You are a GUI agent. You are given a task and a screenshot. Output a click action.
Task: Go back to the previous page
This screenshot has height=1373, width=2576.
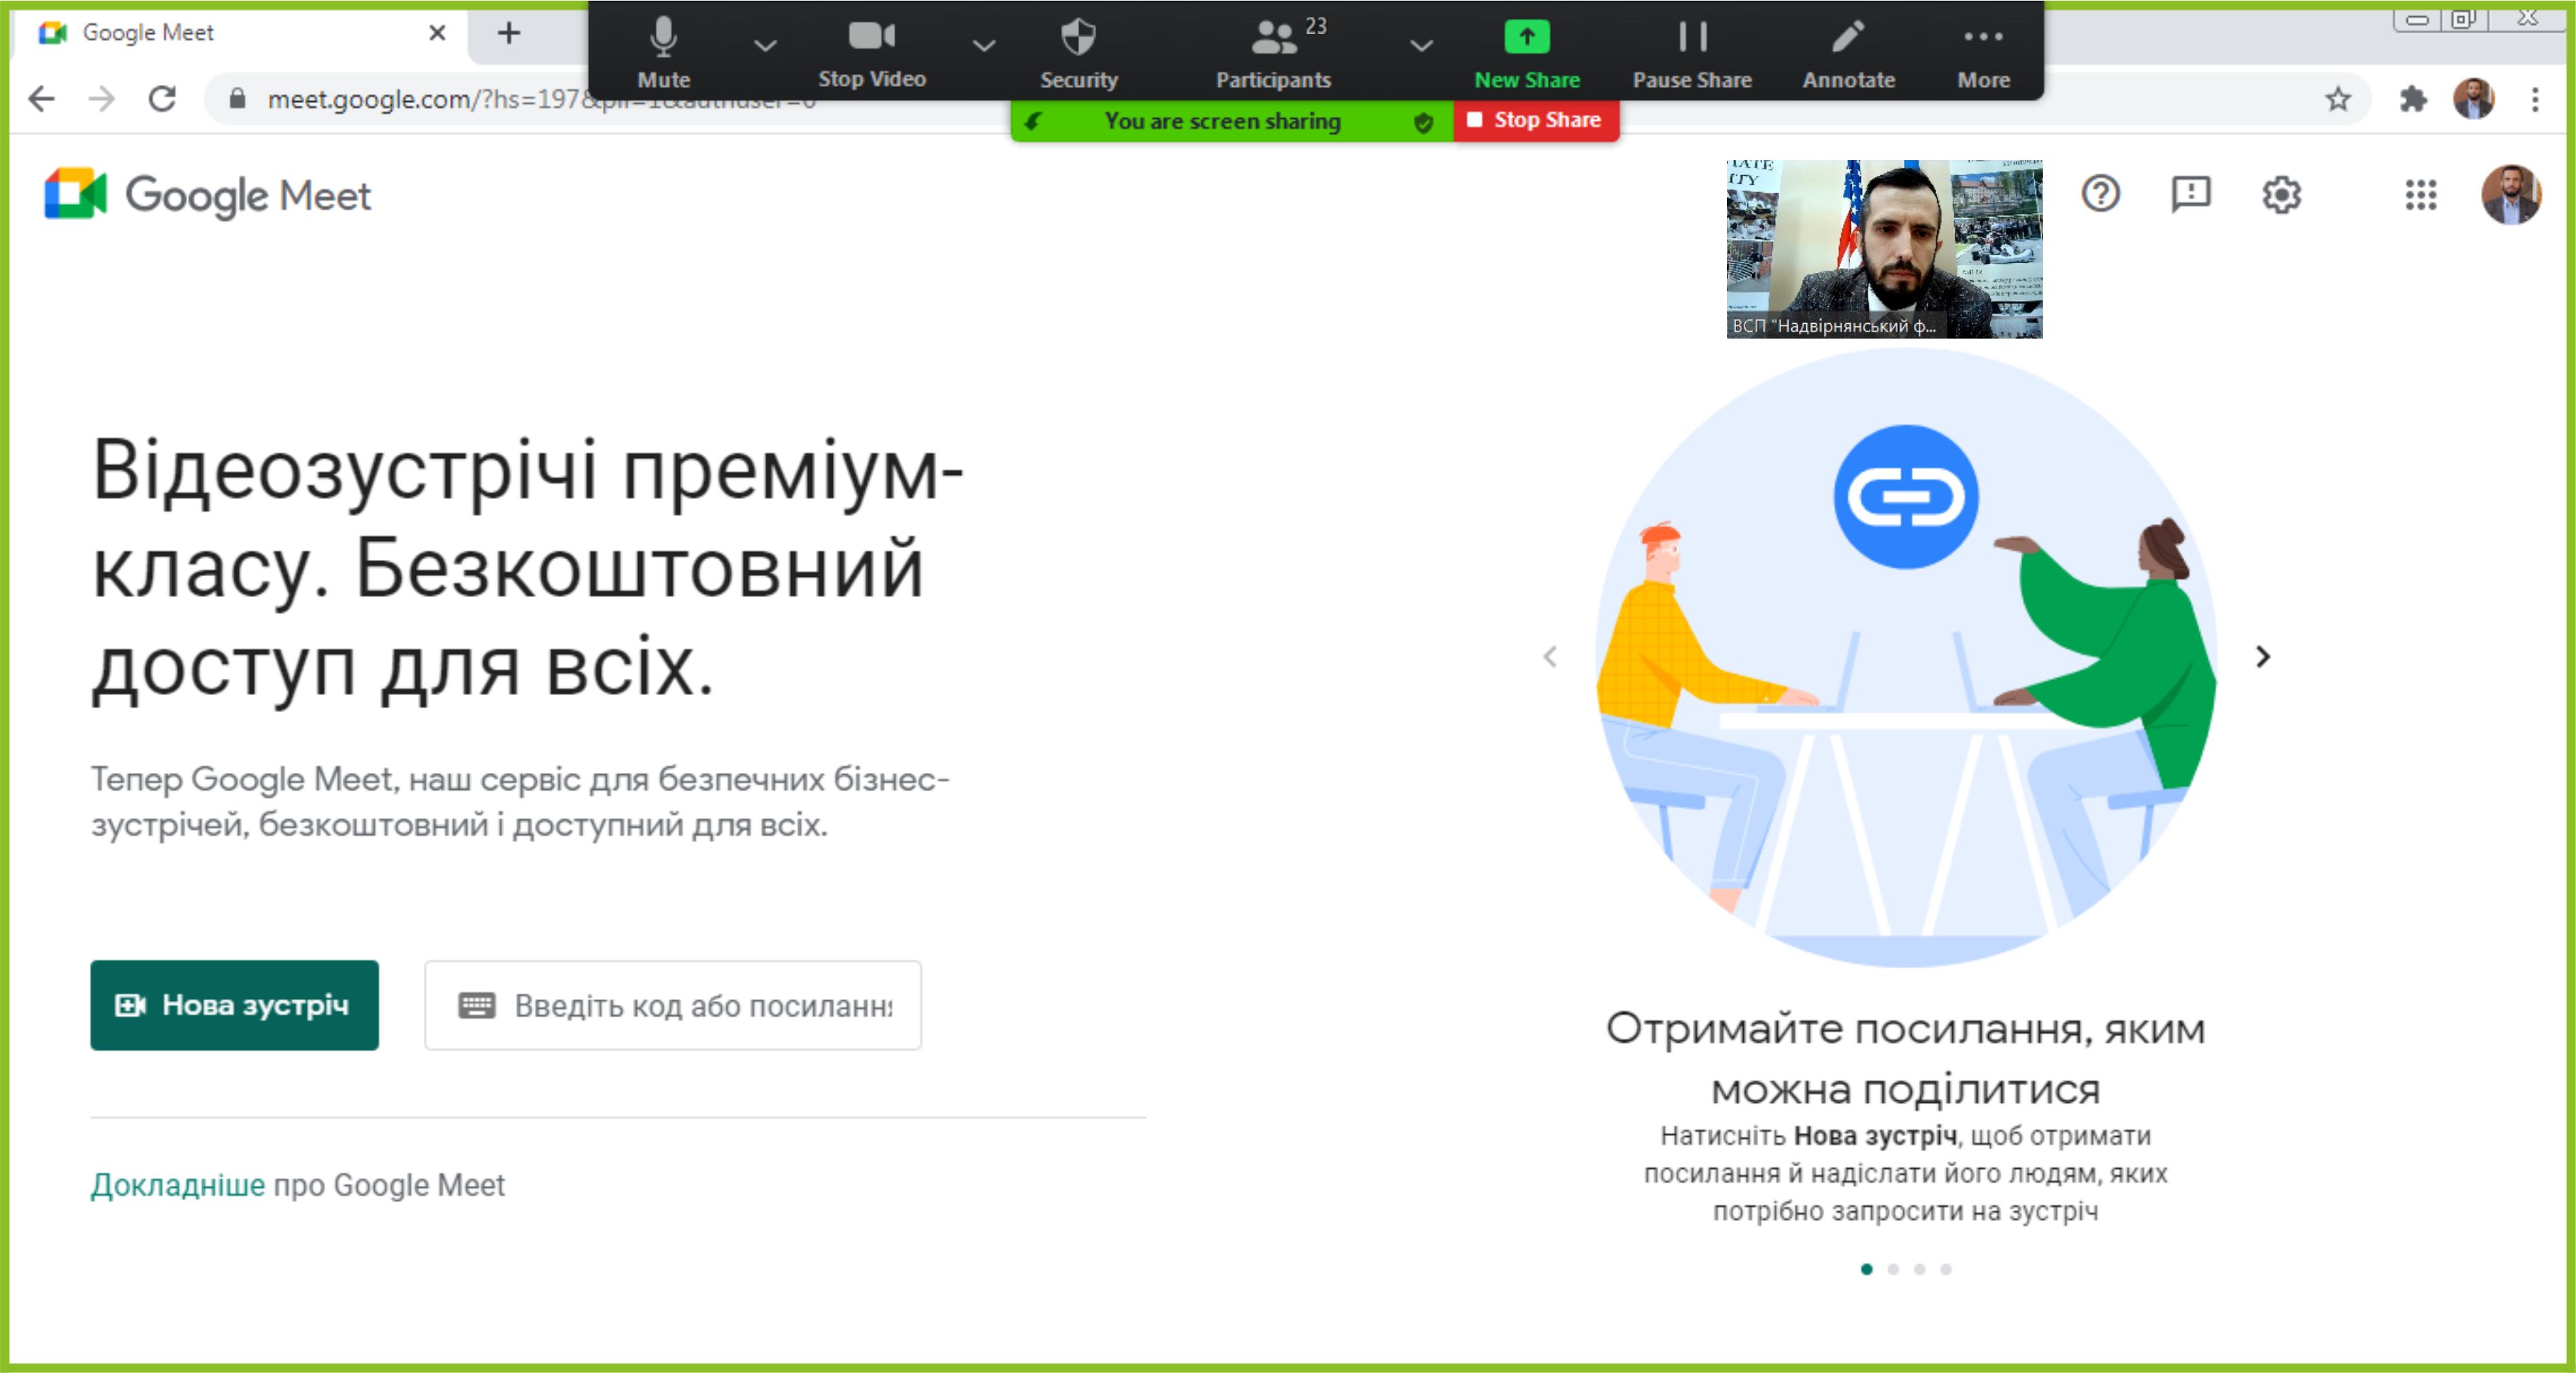(42, 98)
